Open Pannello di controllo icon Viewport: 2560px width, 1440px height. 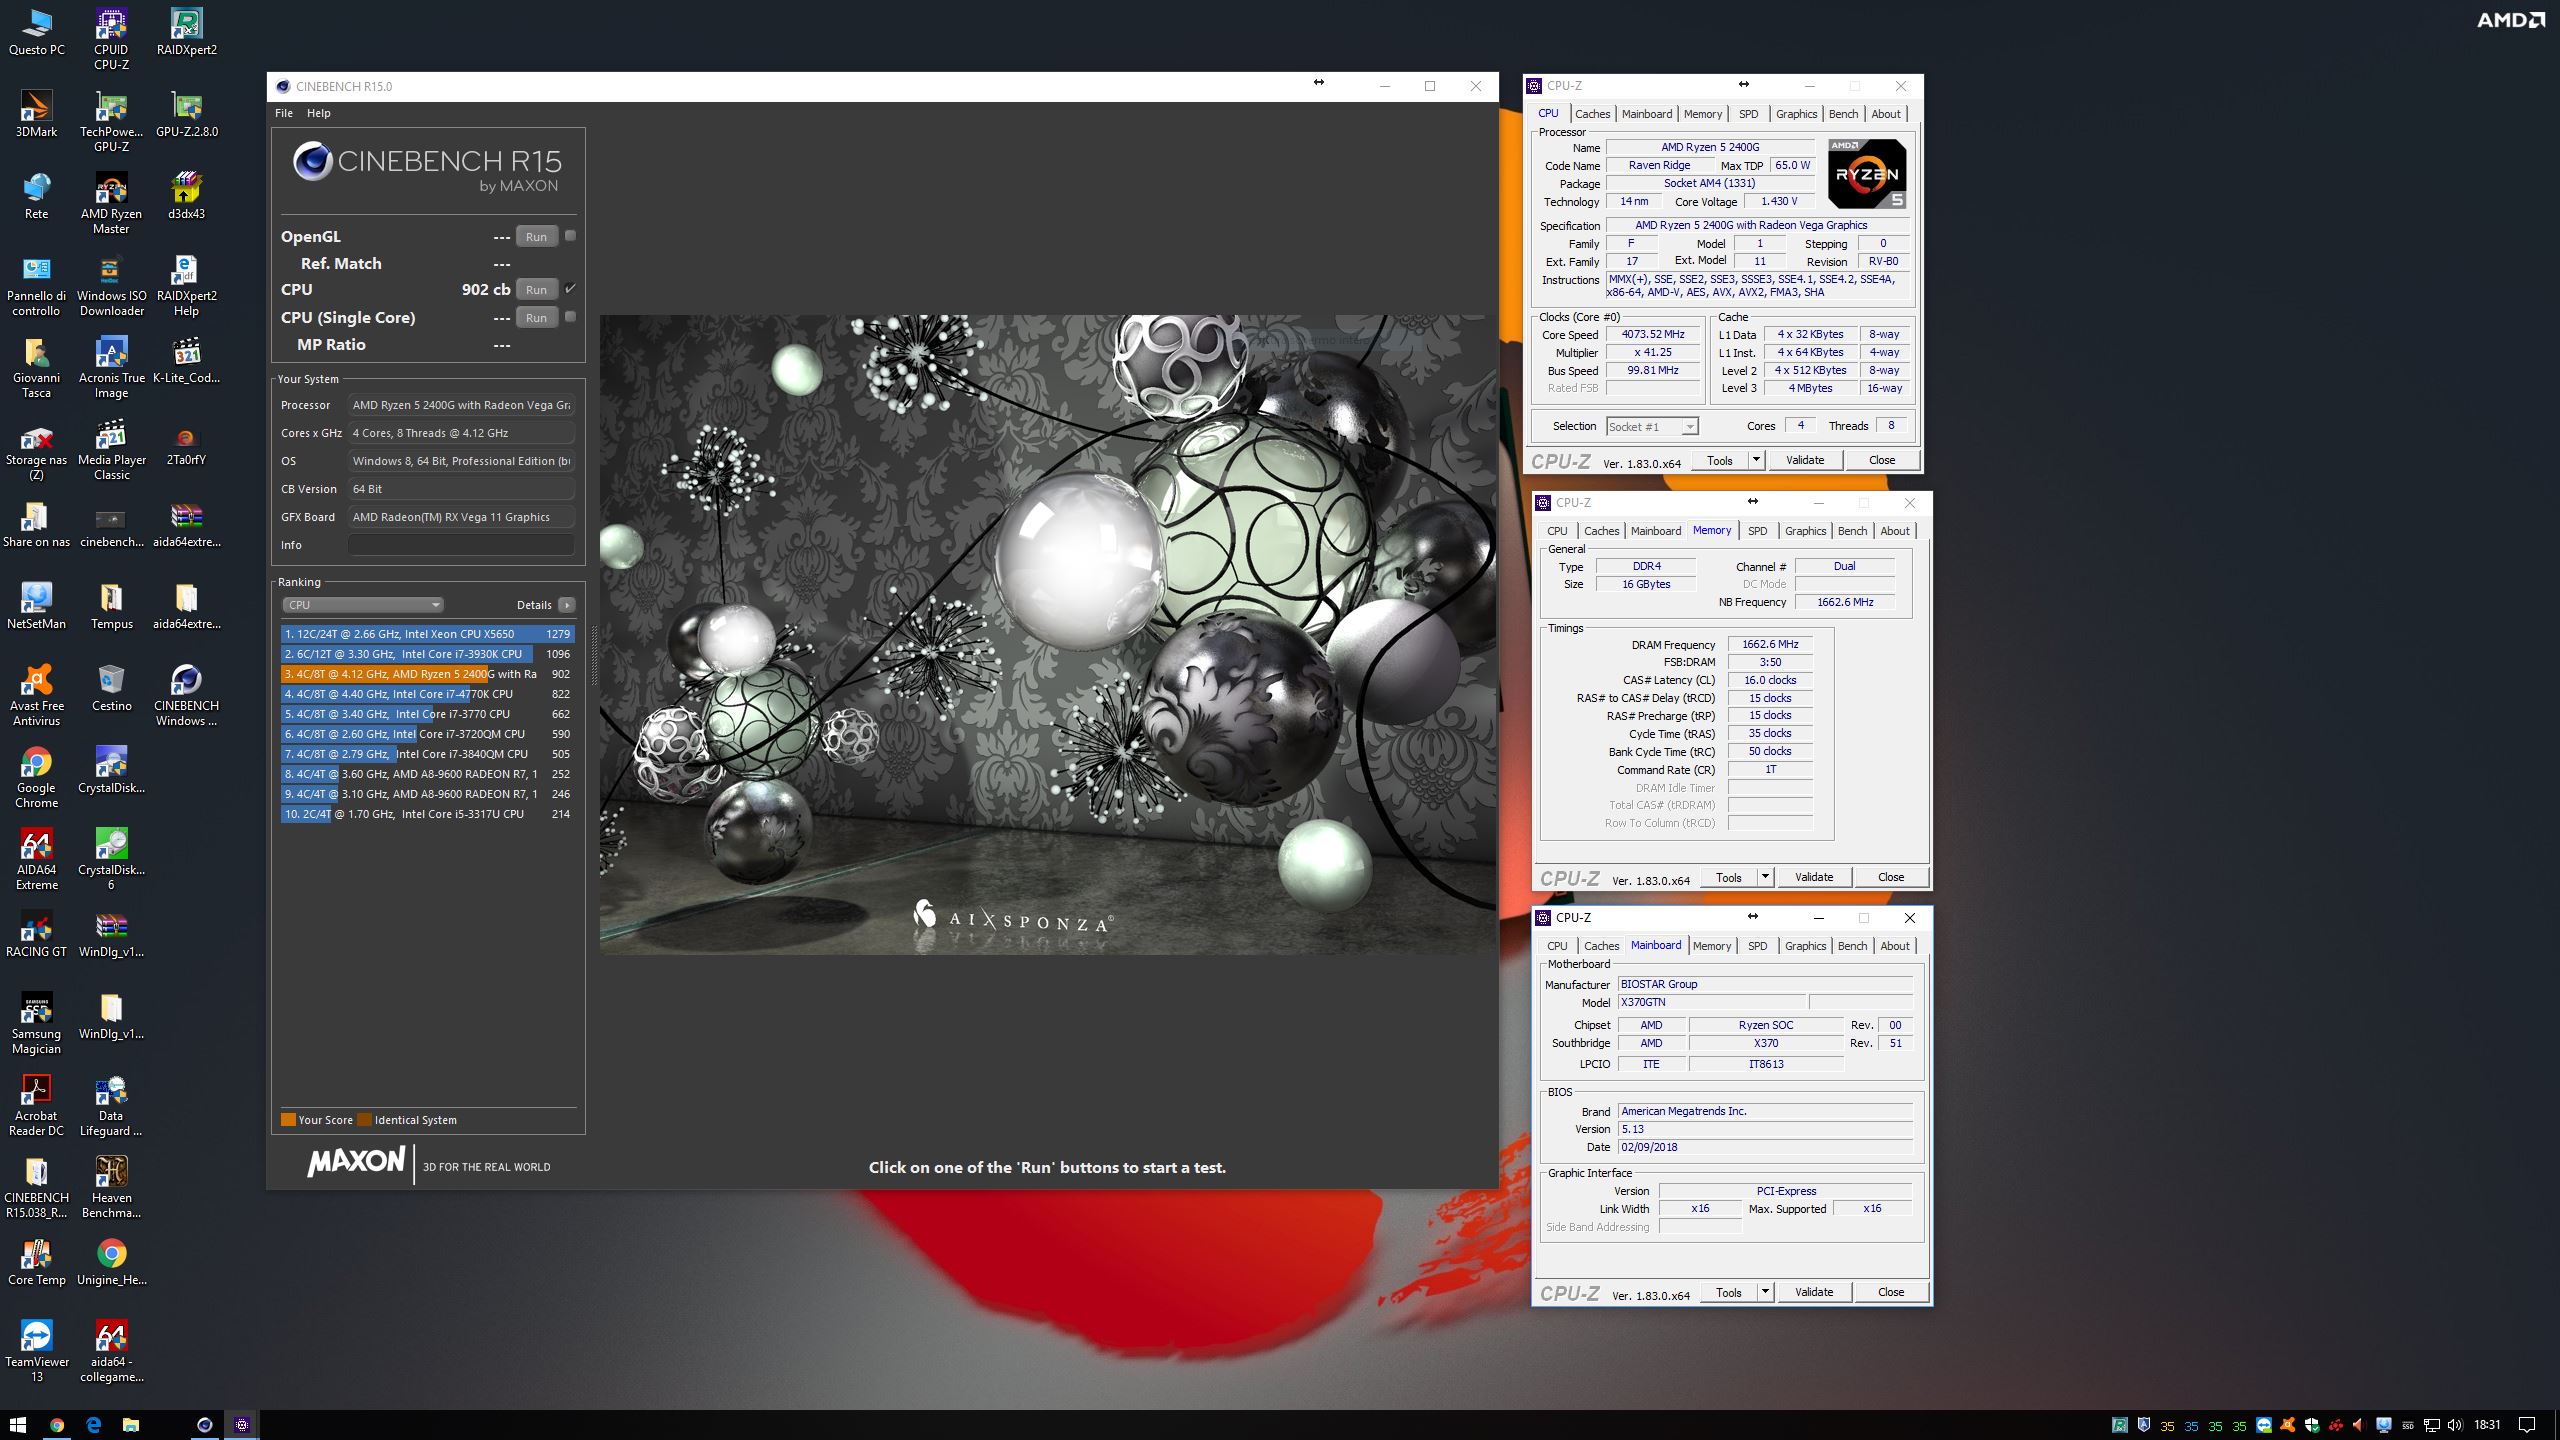[x=36, y=285]
